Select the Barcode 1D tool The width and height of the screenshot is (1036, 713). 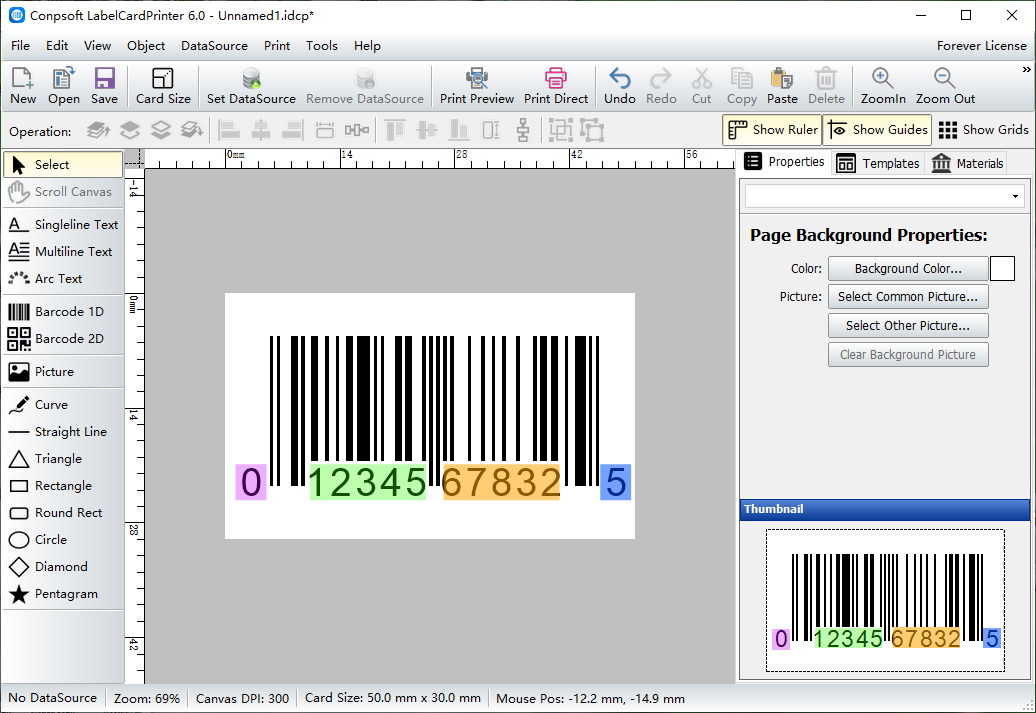[63, 311]
